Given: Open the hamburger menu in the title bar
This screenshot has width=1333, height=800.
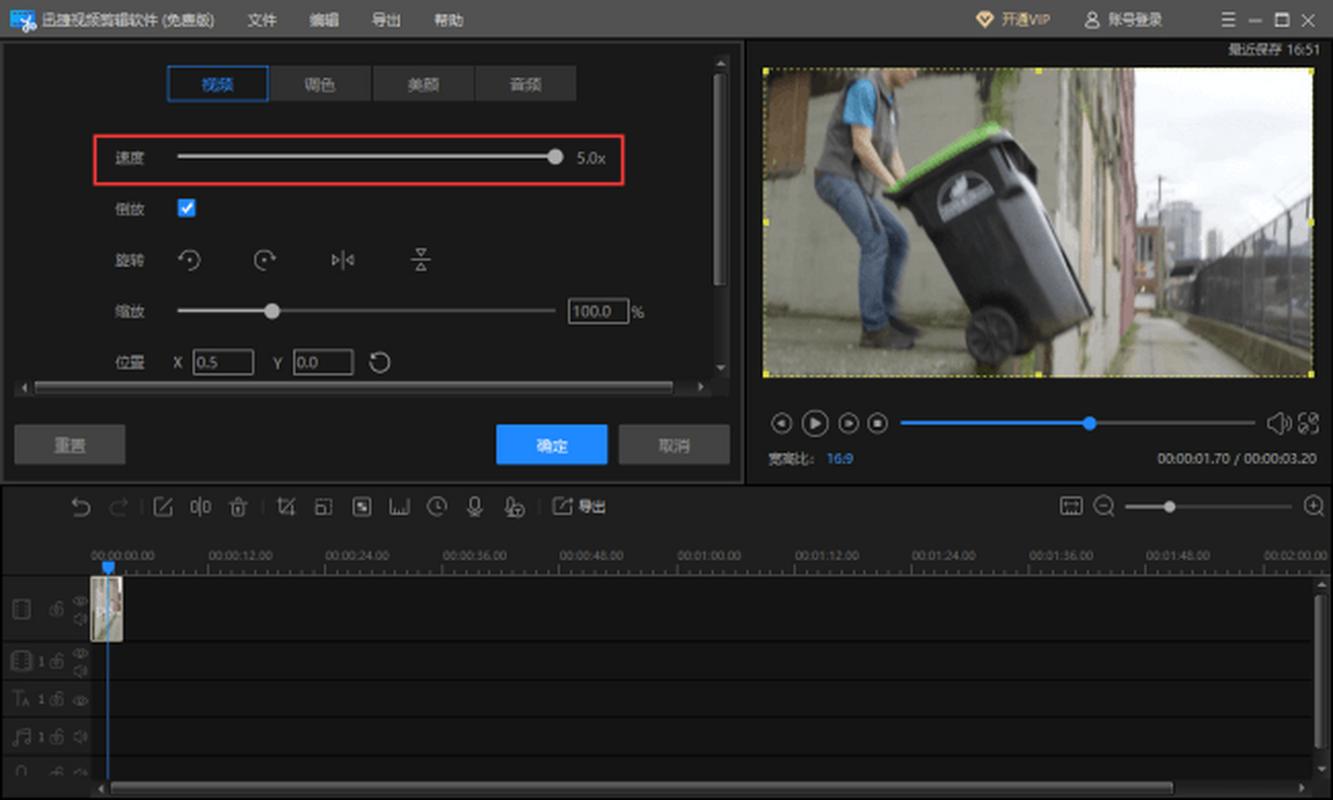Looking at the screenshot, I should [x=1229, y=20].
